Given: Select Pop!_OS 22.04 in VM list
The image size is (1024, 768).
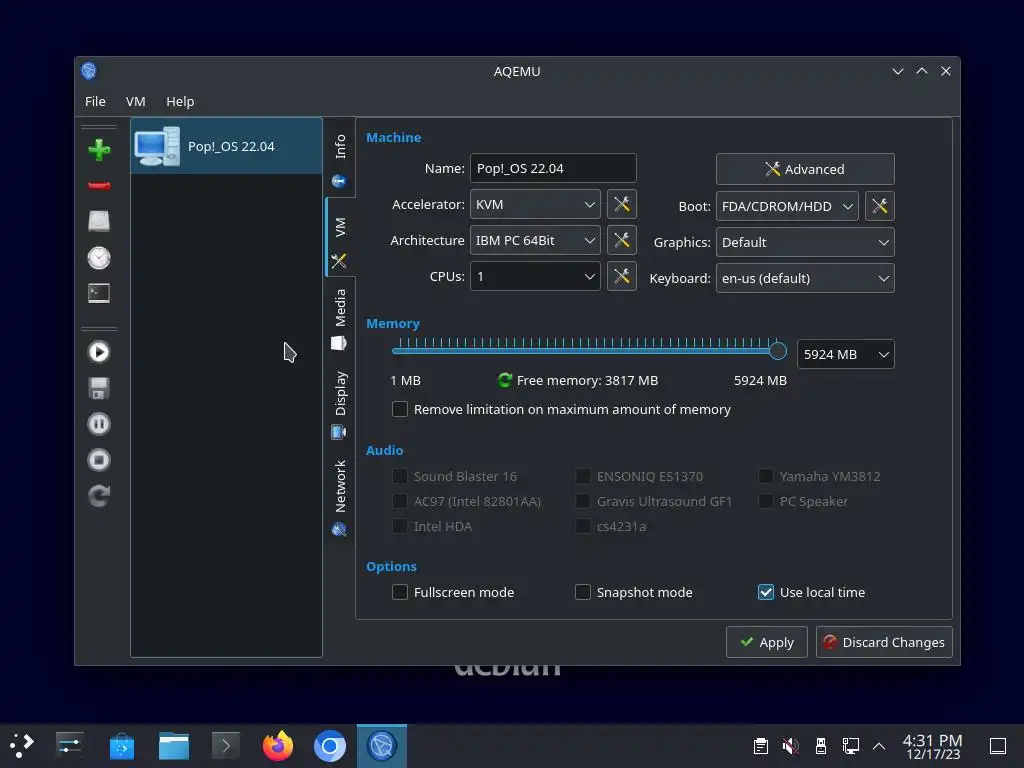Looking at the screenshot, I should pyautogui.click(x=226, y=146).
